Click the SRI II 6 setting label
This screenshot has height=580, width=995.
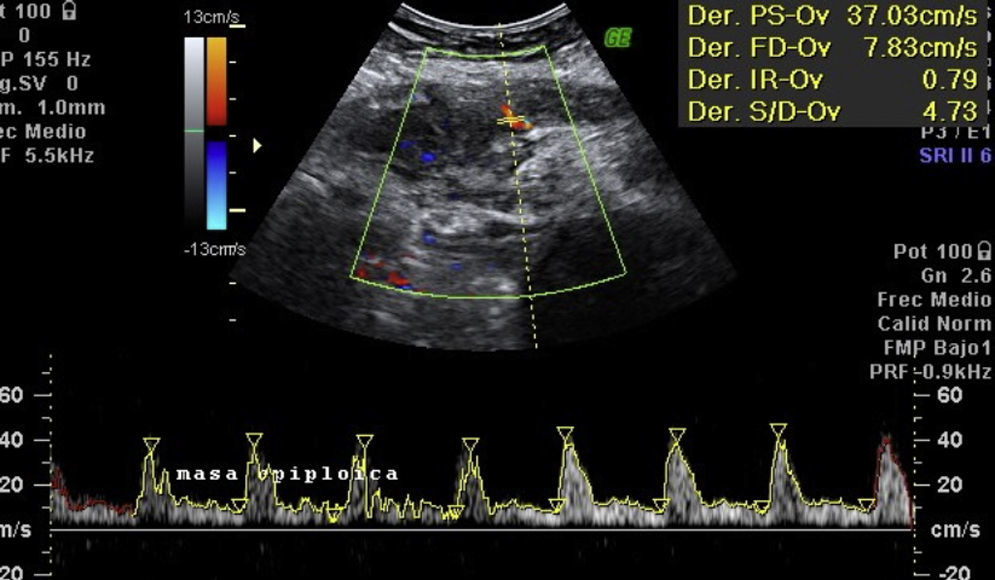tap(953, 155)
